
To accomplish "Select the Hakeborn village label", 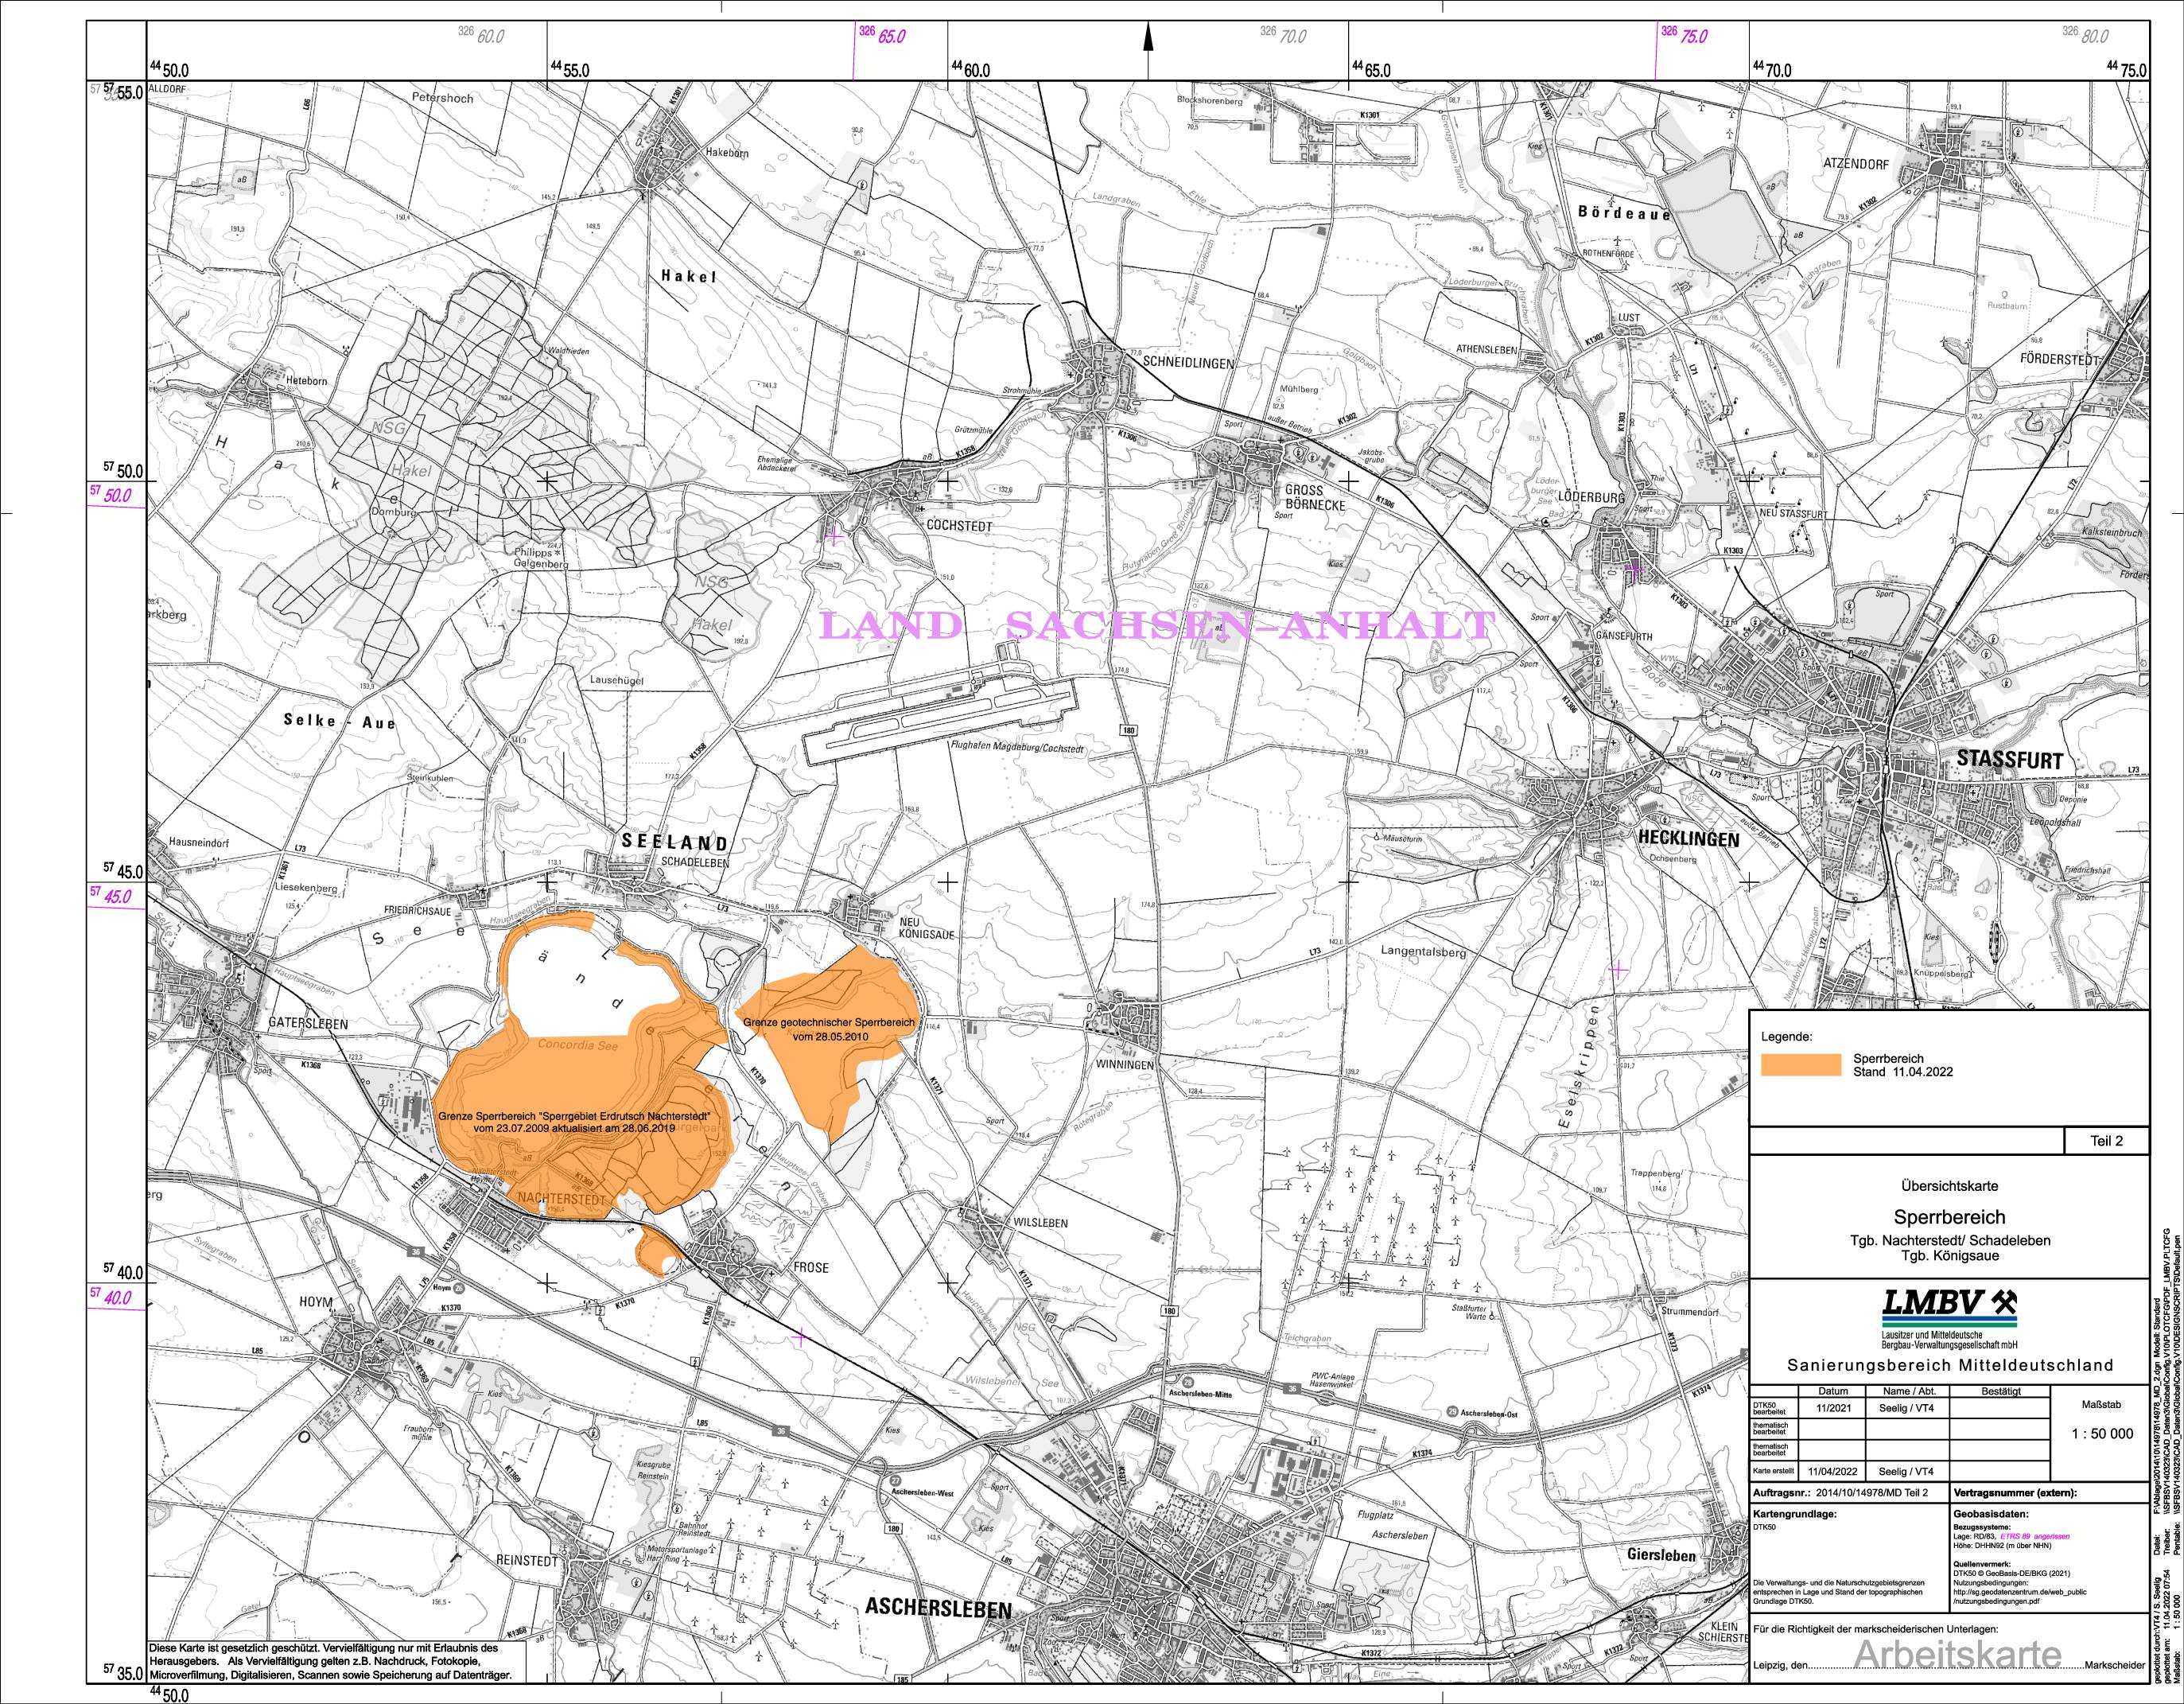I will pos(727,153).
